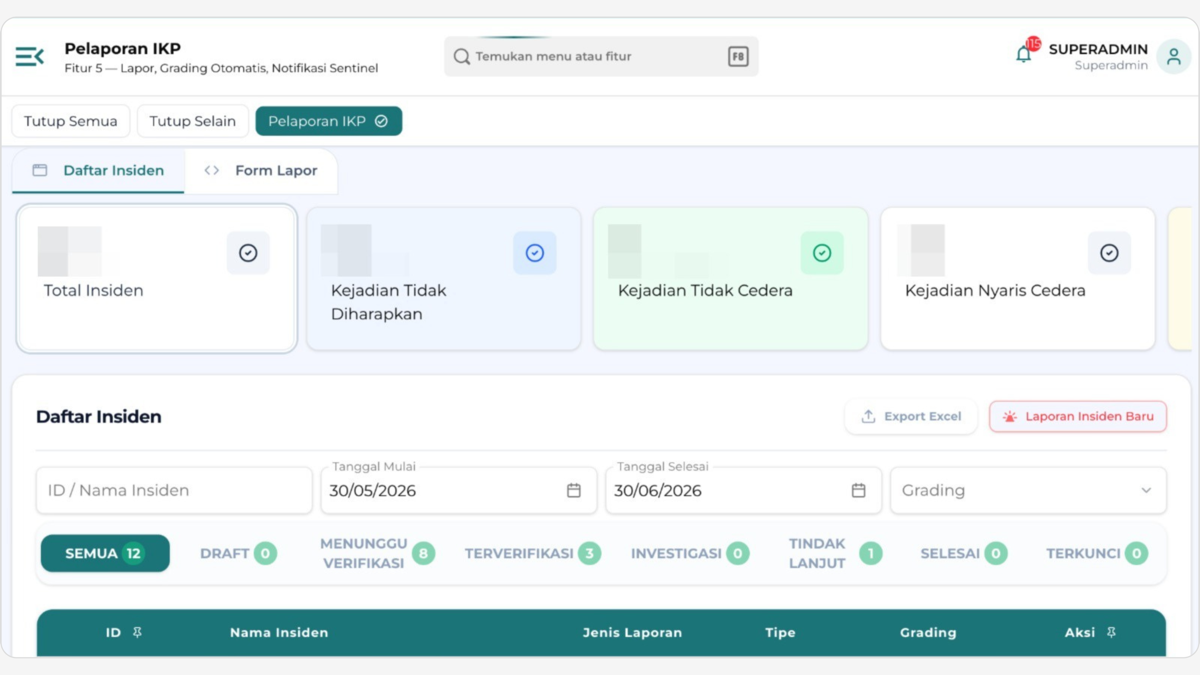Pin the Aksi column header
This screenshot has width=1200, height=675.
1111,633
